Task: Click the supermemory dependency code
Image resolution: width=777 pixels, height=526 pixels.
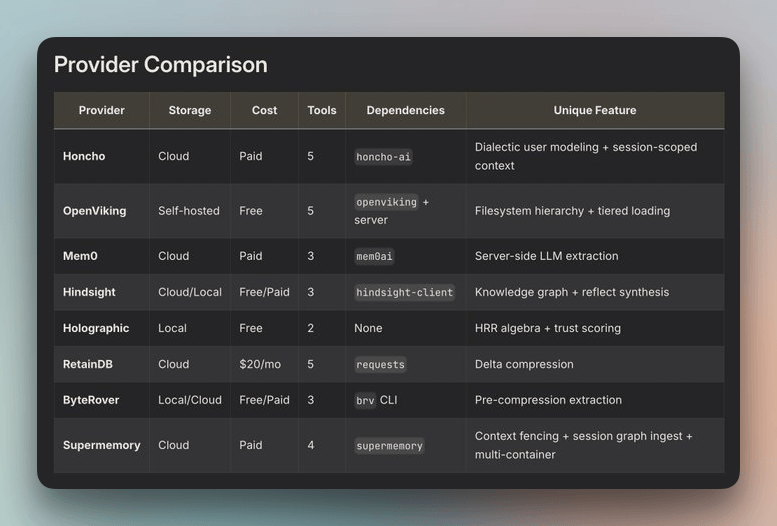Action: tap(389, 446)
